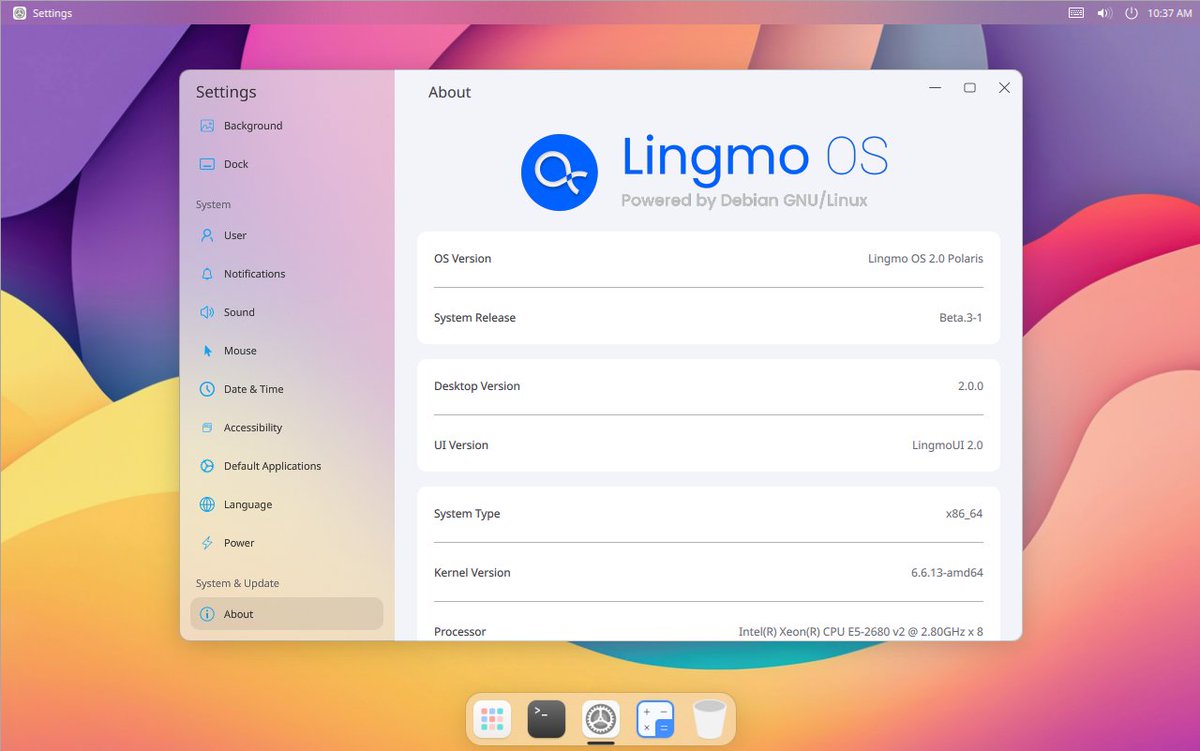Click the 'Desktop Version' label
Screen dimensions: 1200x751
point(477,386)
